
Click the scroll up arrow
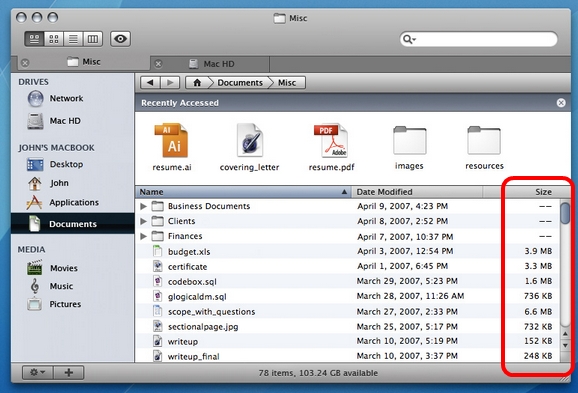(x=565, y=334)
